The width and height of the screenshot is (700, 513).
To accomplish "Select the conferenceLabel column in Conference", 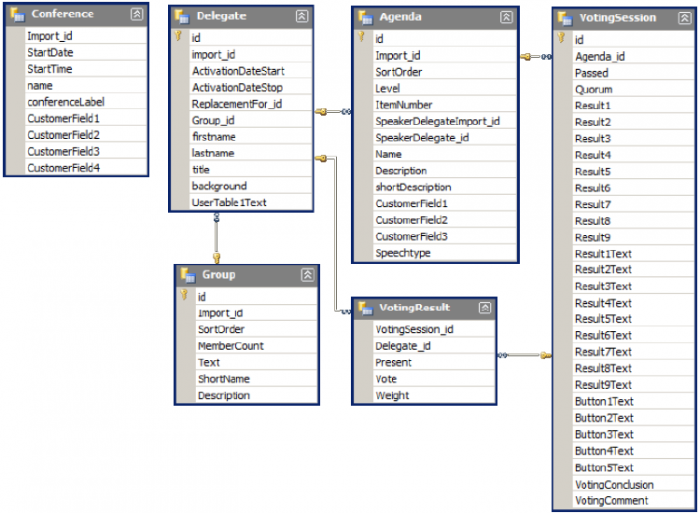I will [x=65, y=102].
